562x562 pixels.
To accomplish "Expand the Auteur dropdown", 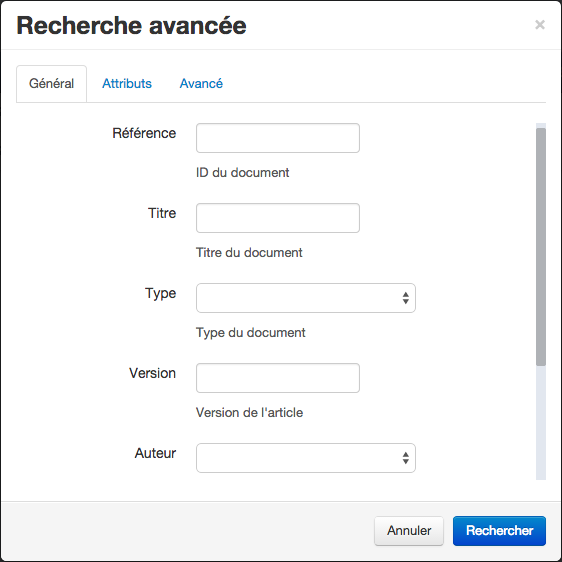I will [306, 458].
